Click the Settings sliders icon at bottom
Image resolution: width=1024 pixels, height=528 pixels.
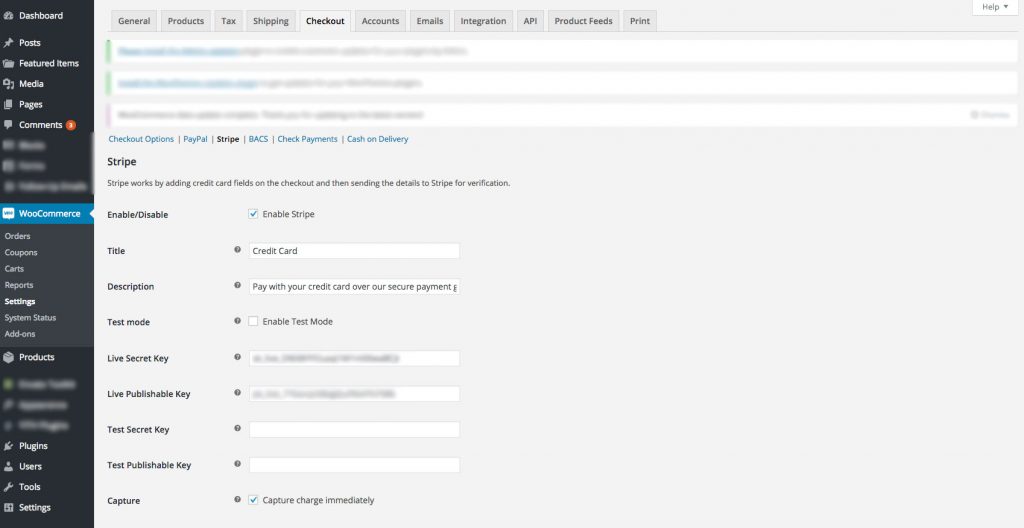(x=8, y=508)
